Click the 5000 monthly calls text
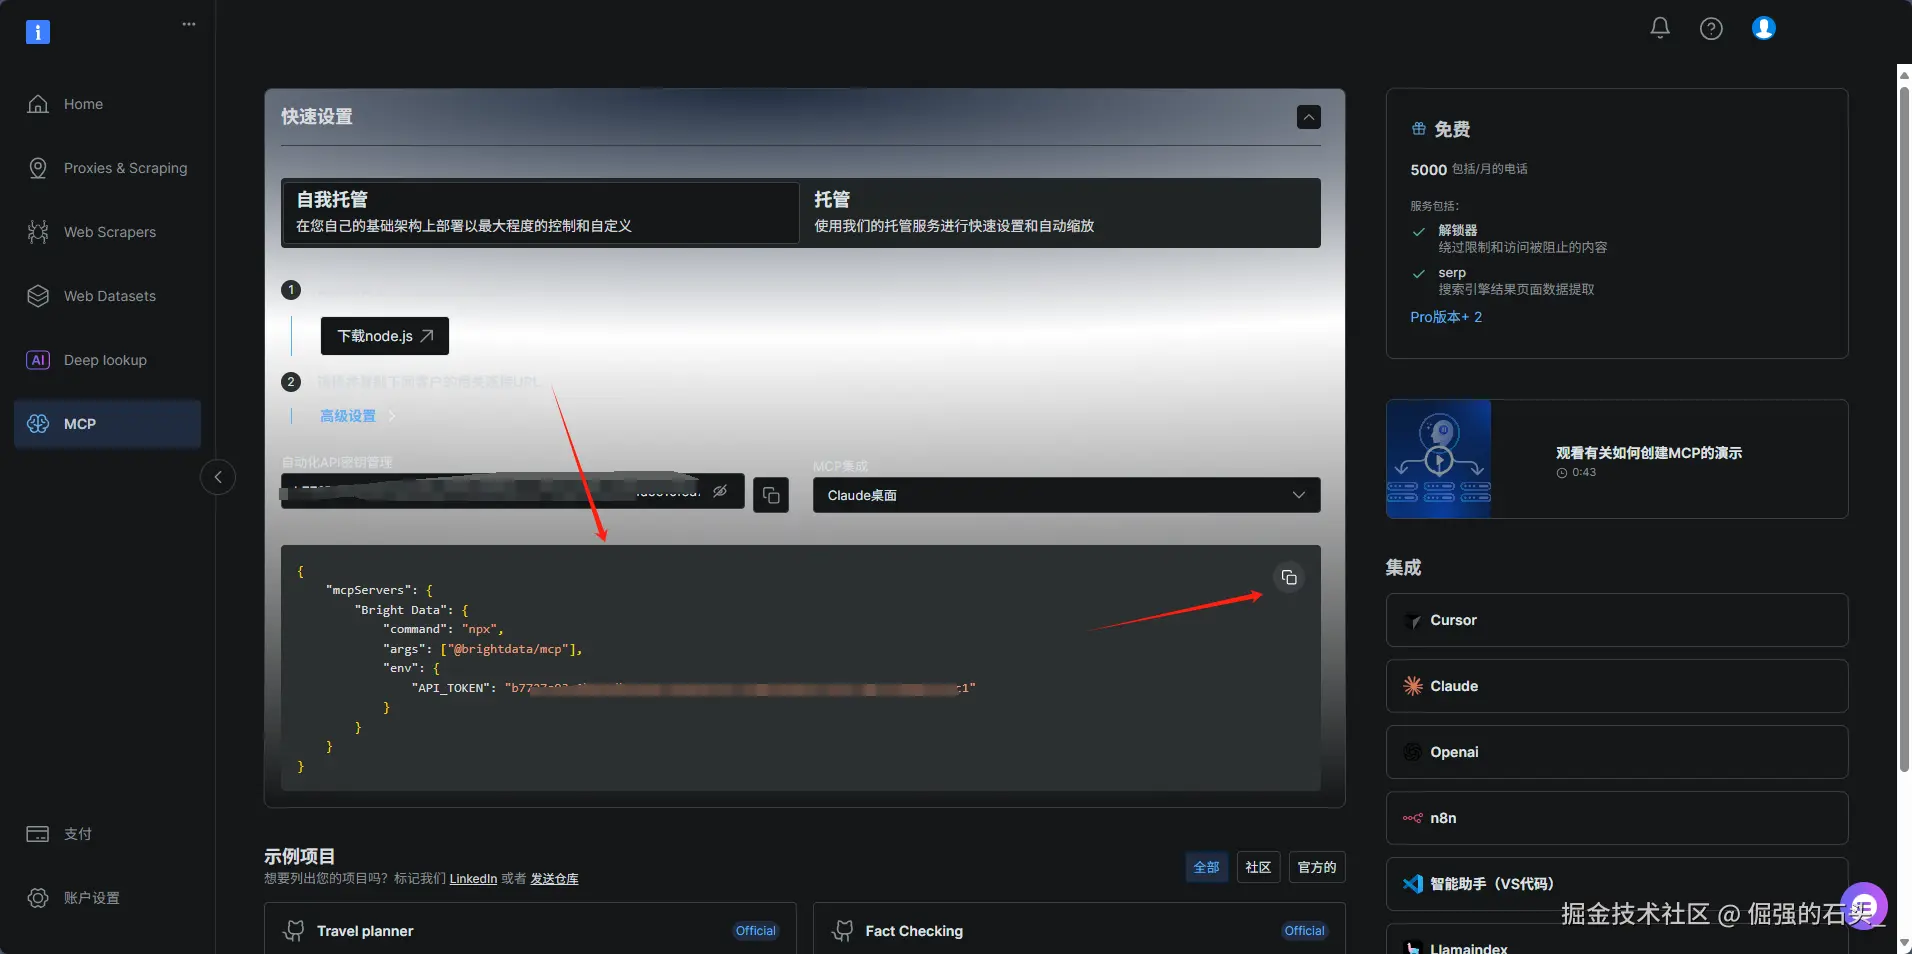The width and height of the screenshot is (1912, 954). (1469, 169)
